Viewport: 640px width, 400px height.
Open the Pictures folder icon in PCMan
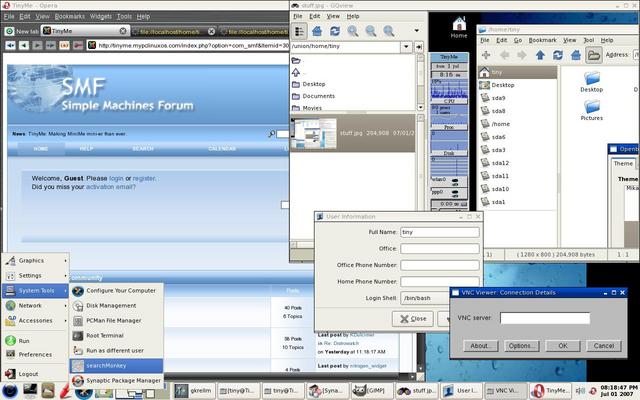(x=591, y=110)
